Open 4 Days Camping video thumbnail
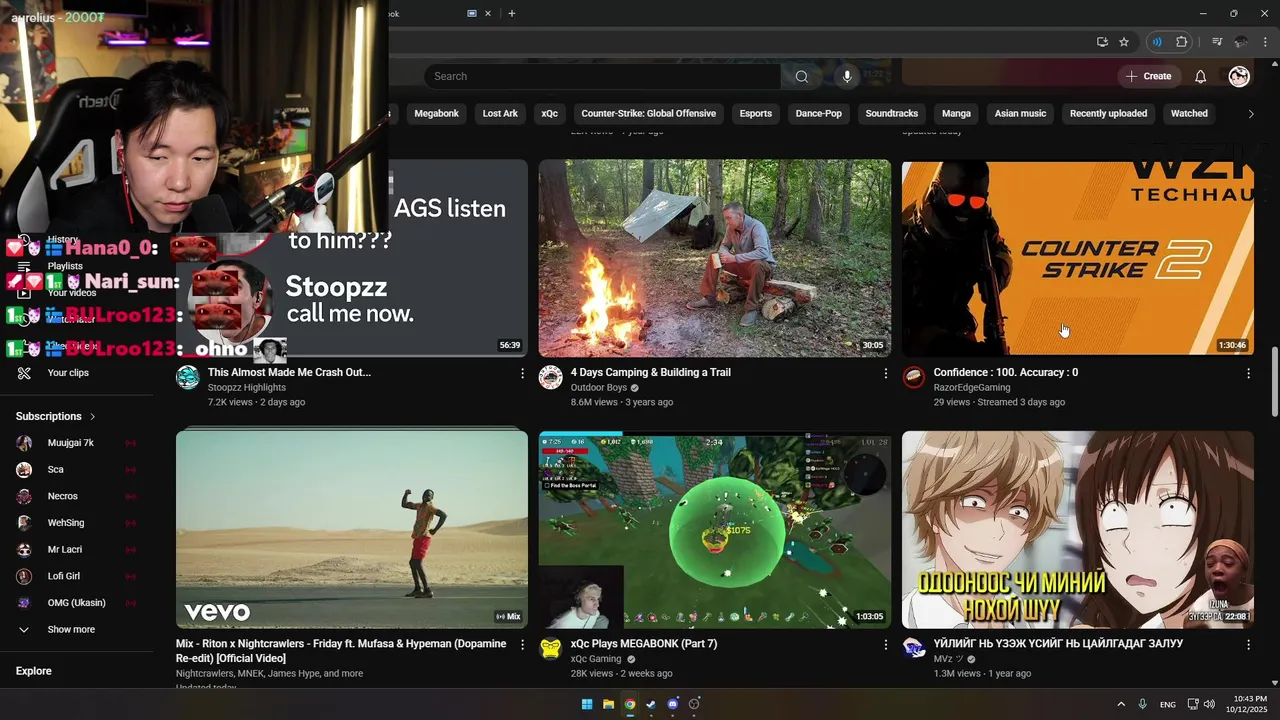The height and width of the screenshot is (720, 1280). pos(715,258)
